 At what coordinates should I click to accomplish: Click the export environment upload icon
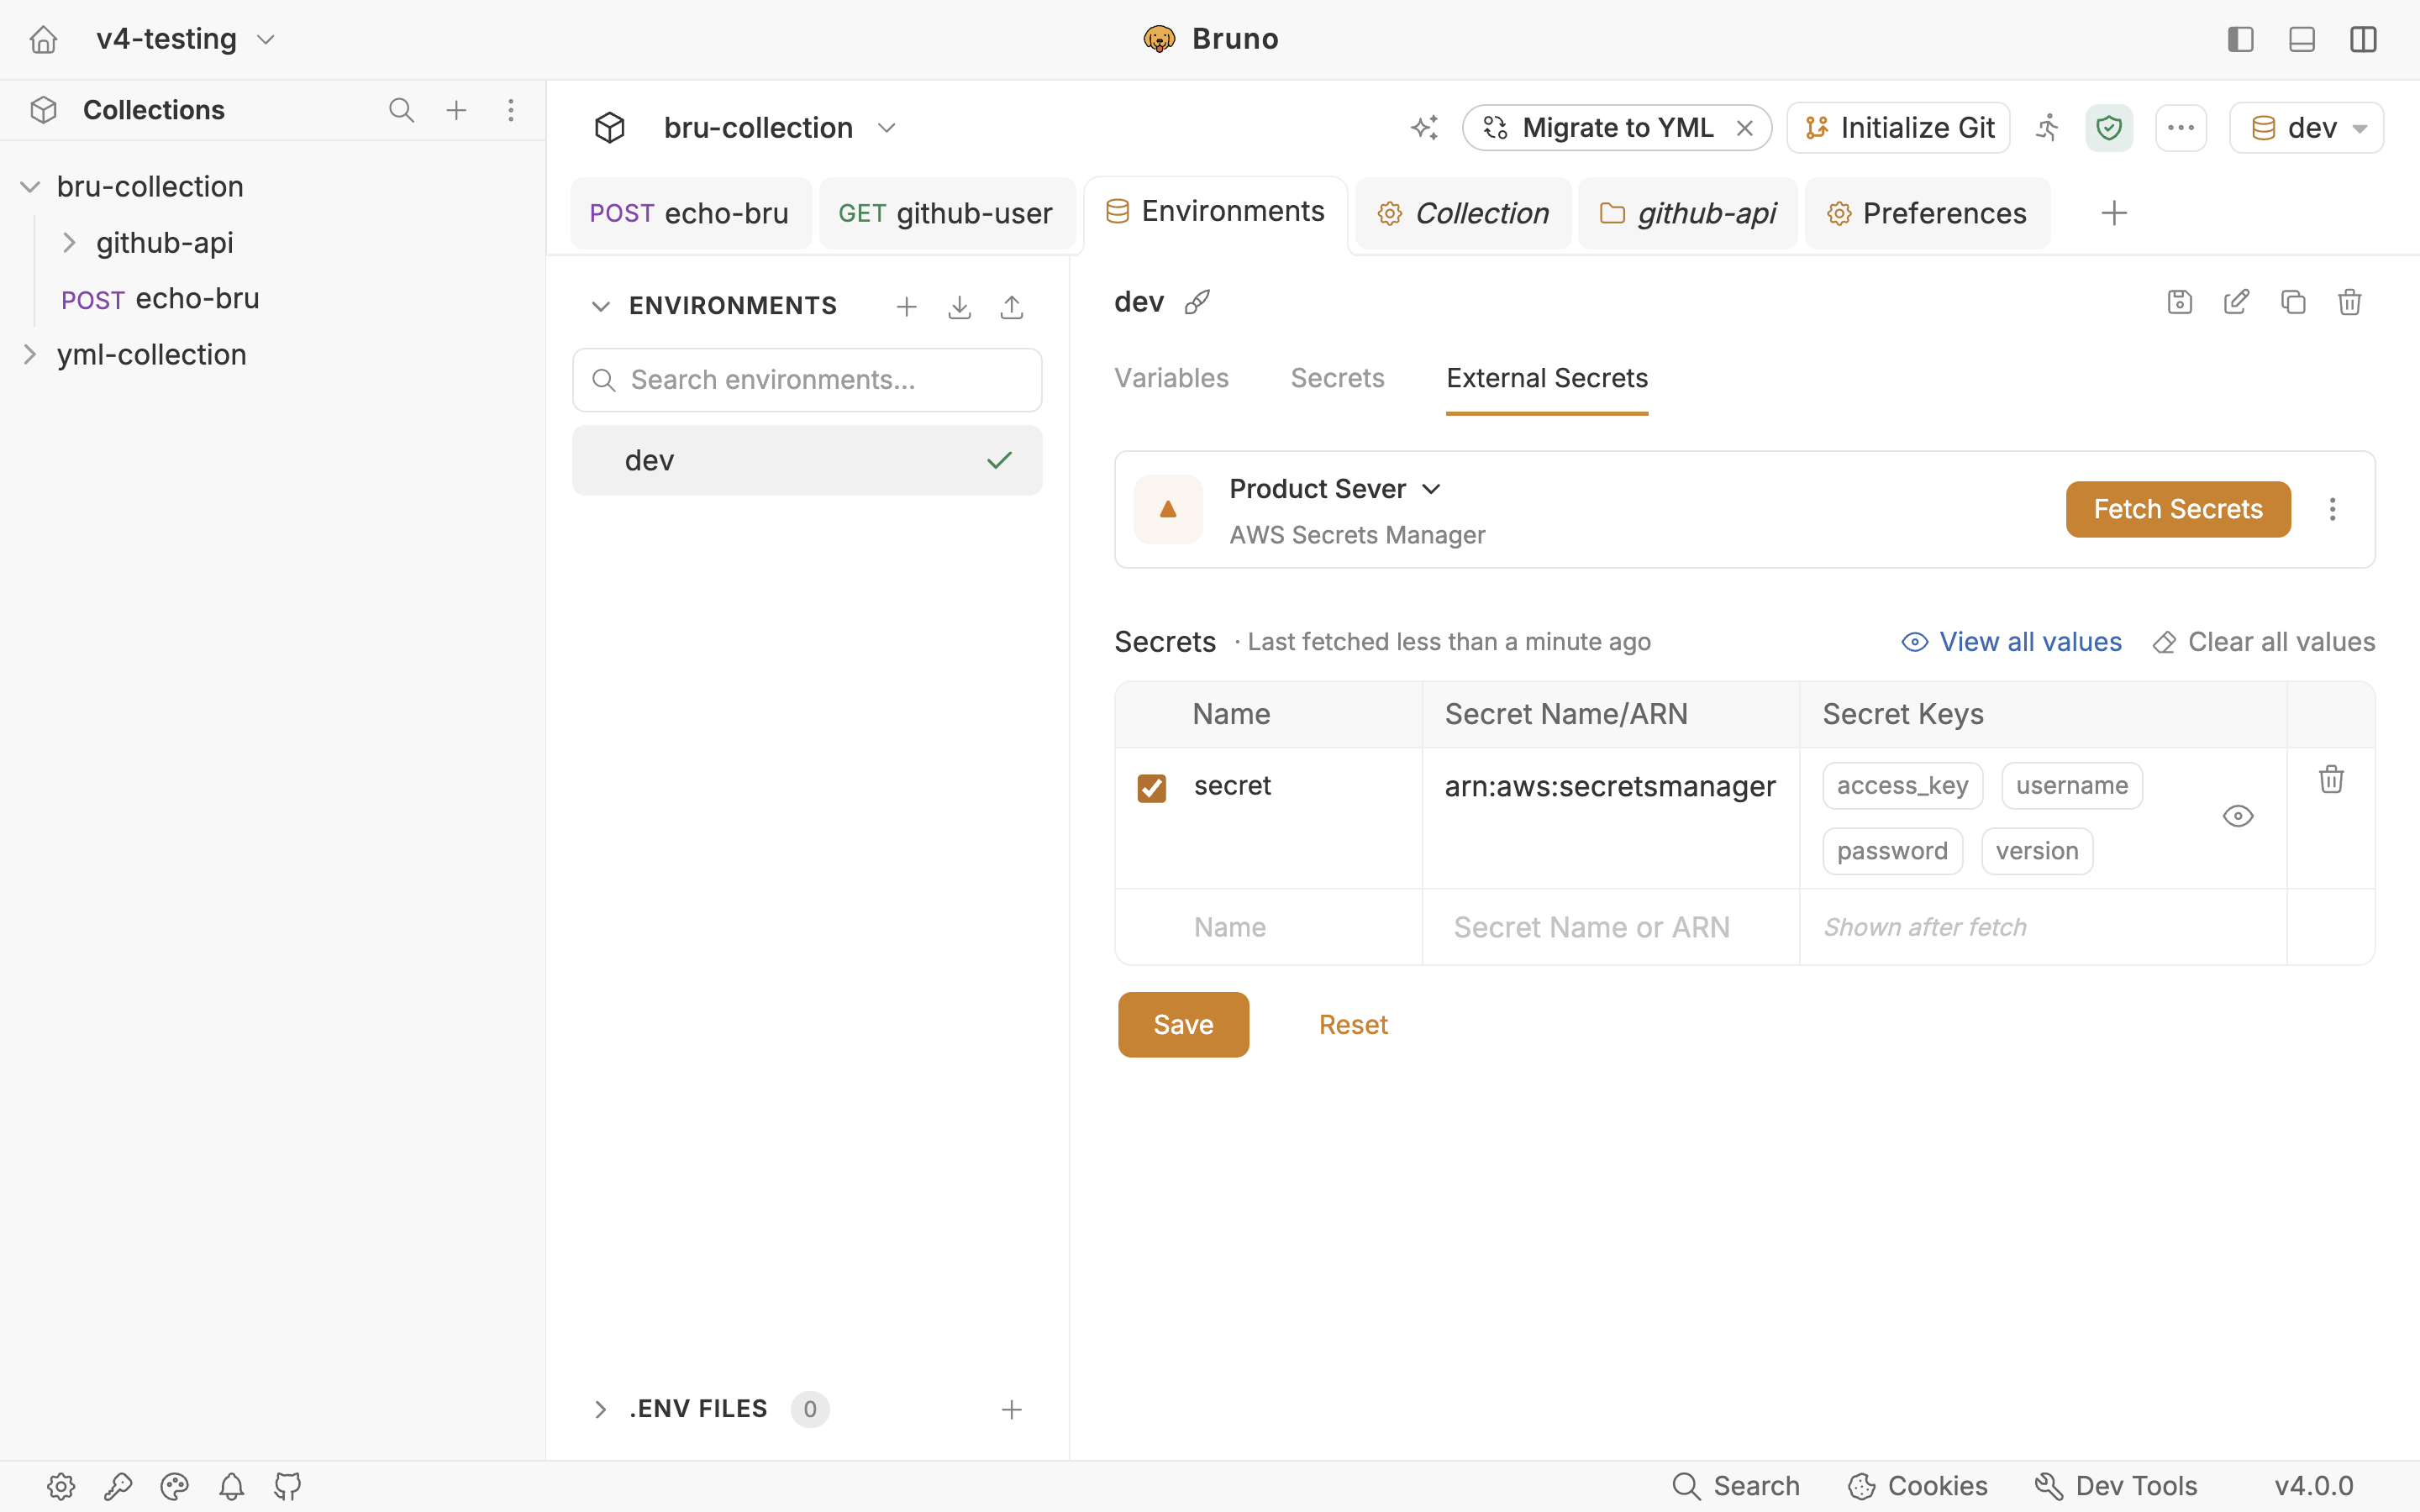pyautogui.click(x=1011, y=307)
